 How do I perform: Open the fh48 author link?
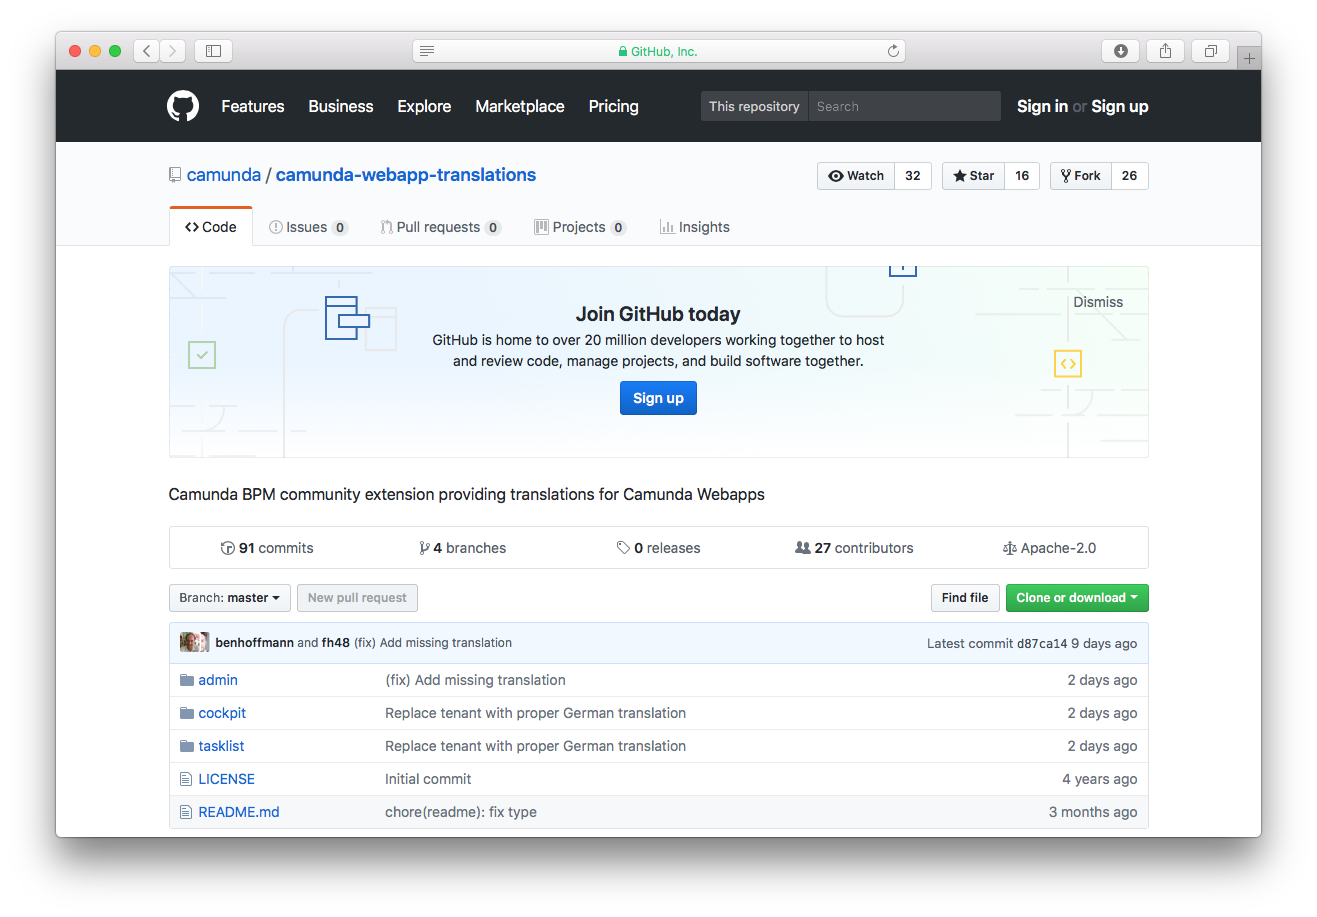[336, 643]
